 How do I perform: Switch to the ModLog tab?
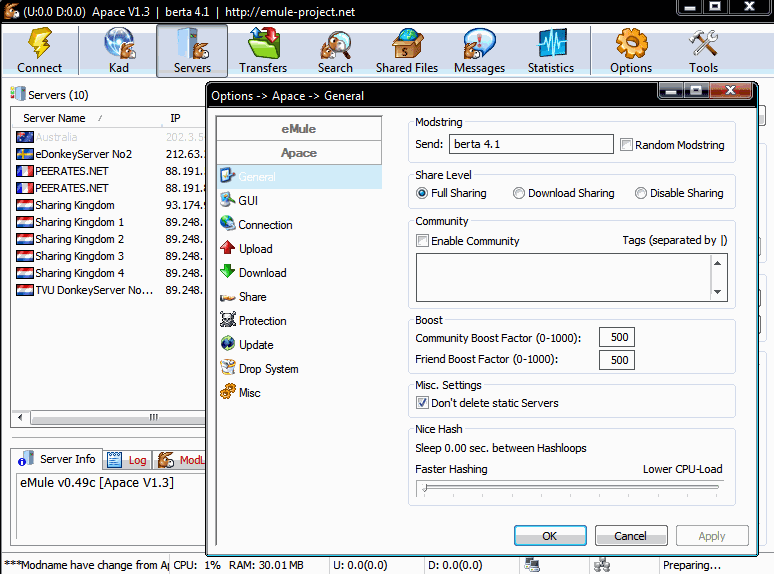coord(180,460)
